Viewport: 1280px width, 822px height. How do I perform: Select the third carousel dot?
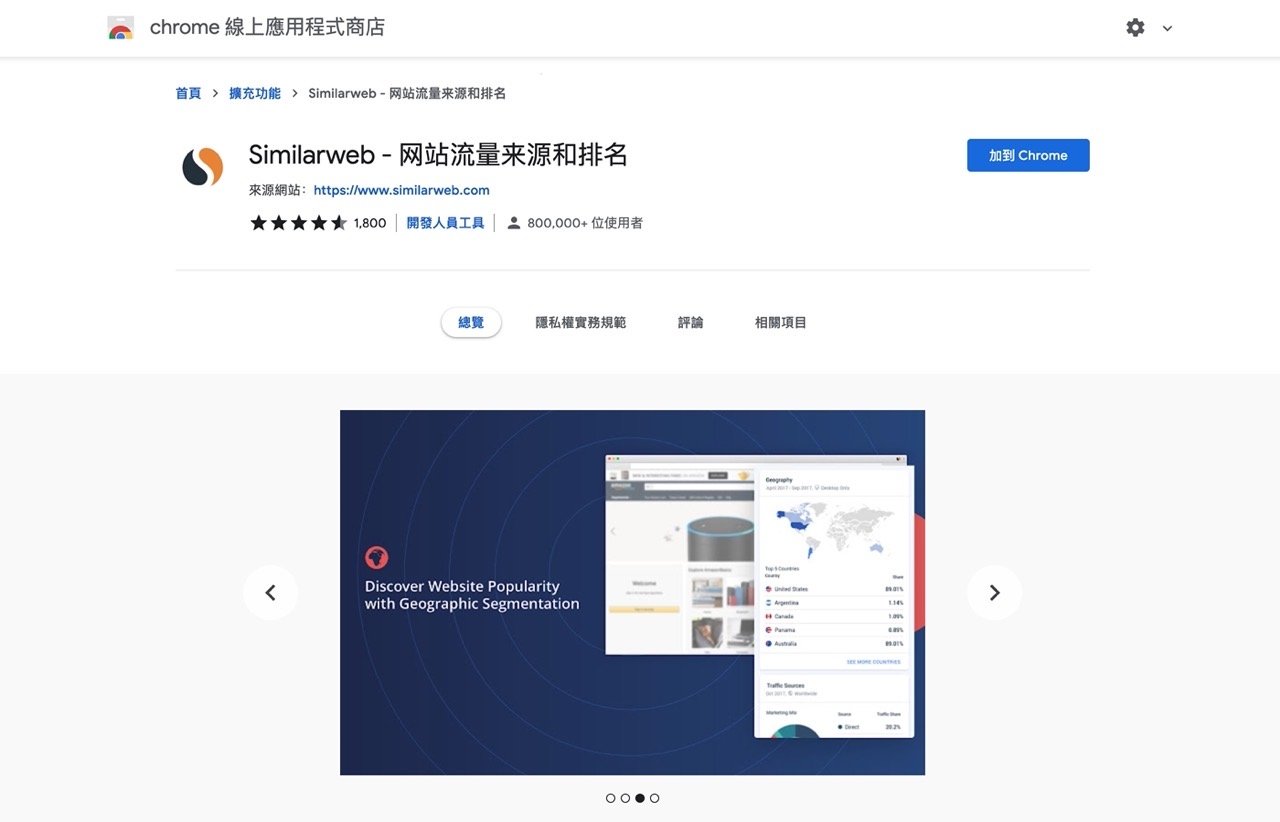(x=640, y=798)
